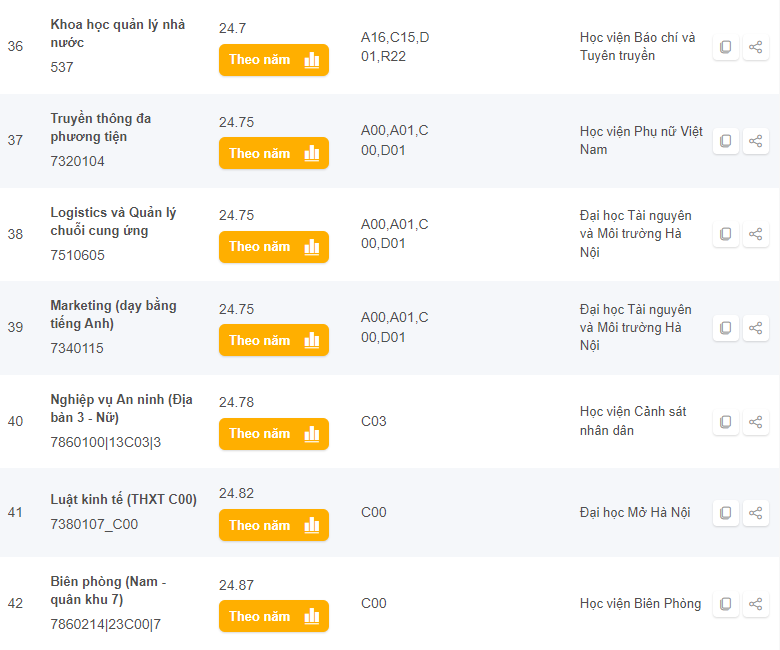This screenshot has width=780, height=650.
Task: Share the Truyền thông đa phương tiện entry
Action: click(x=756, y=141)
